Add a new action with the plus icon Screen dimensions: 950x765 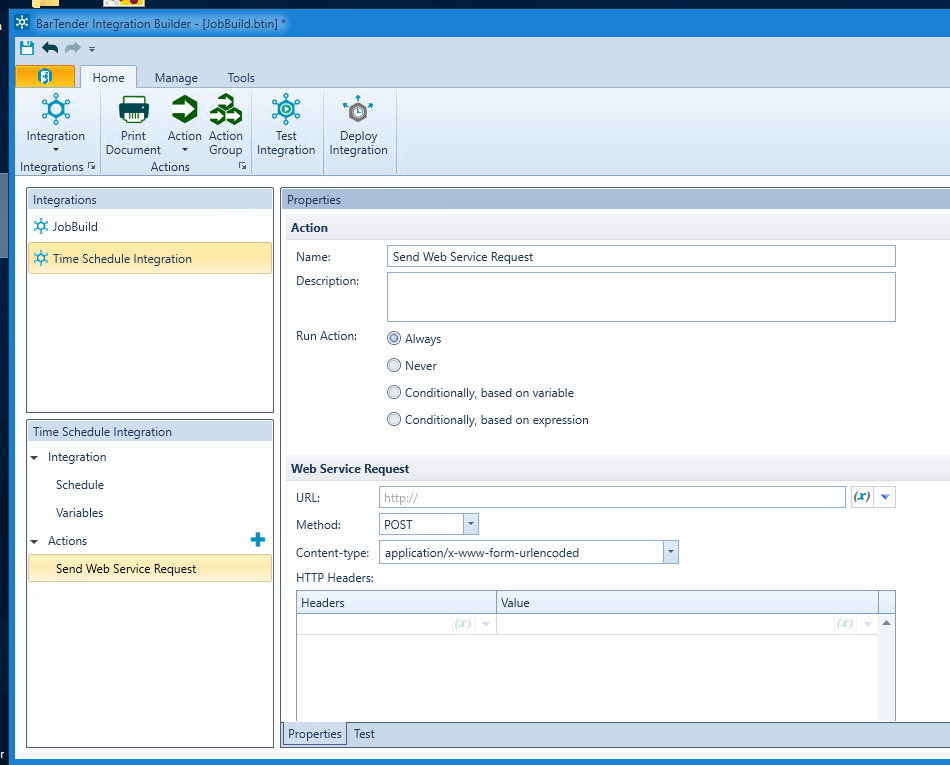258,540
